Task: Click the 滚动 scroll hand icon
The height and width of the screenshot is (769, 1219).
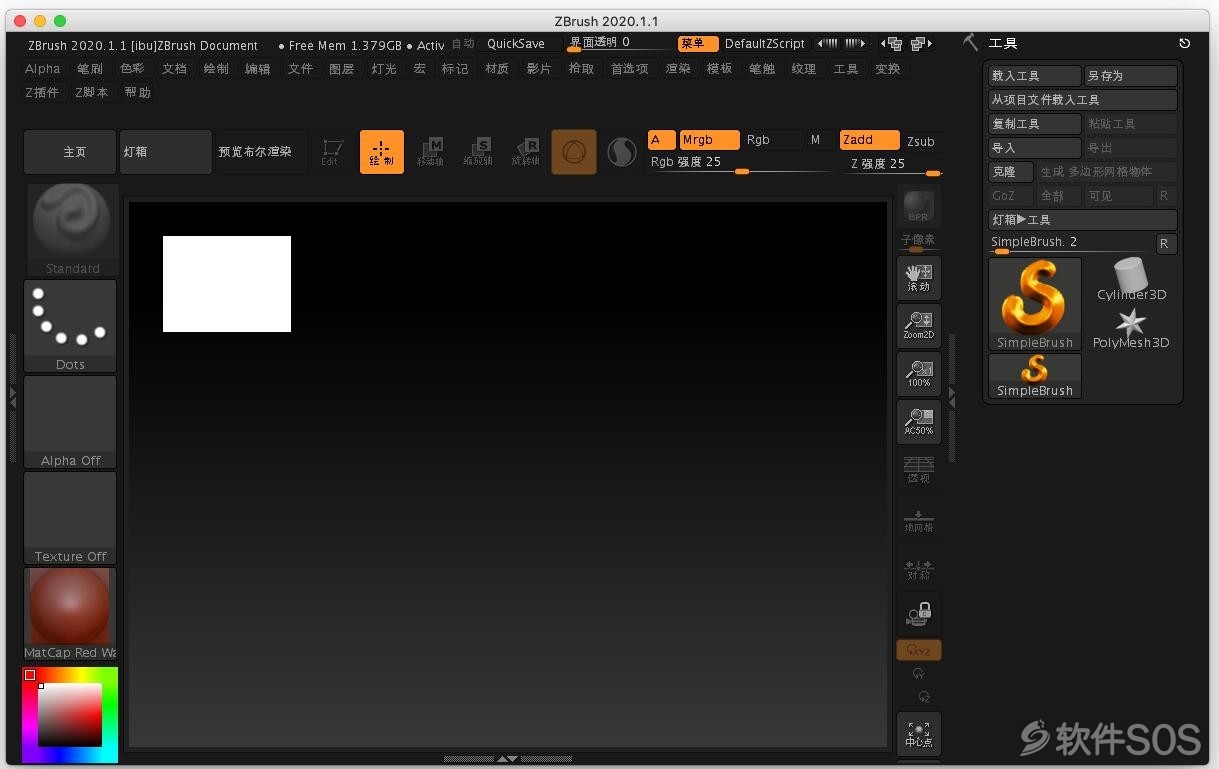Action: tap(919, 278)
